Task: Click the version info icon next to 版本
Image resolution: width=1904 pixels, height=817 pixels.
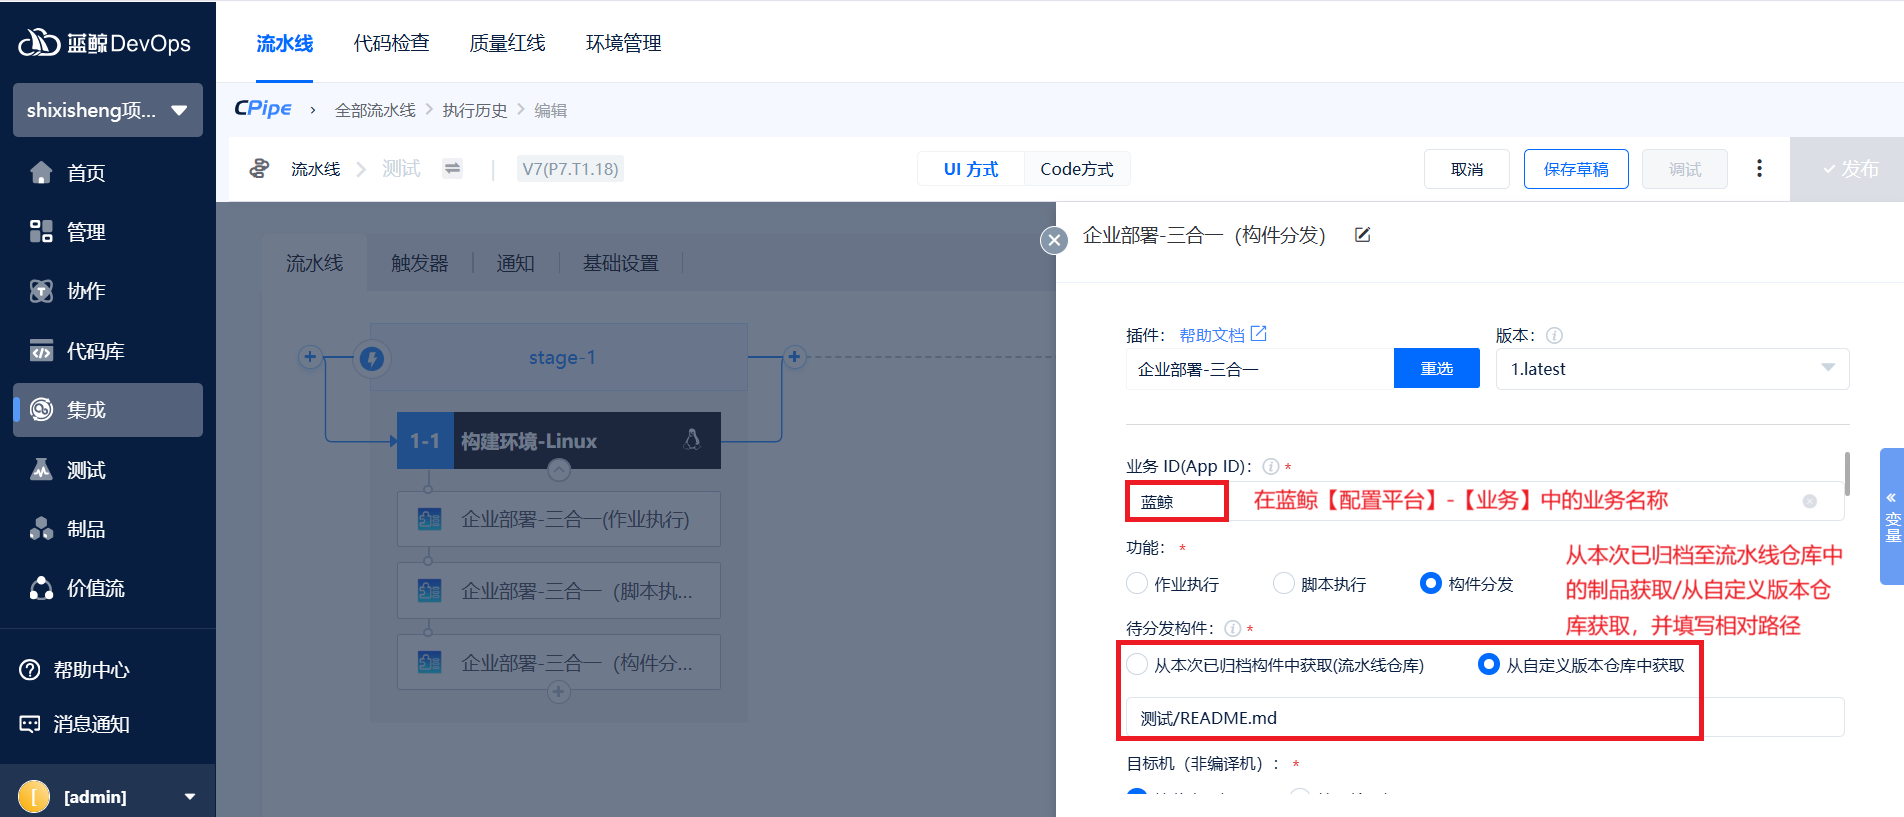Action: tap(1554, 336)
